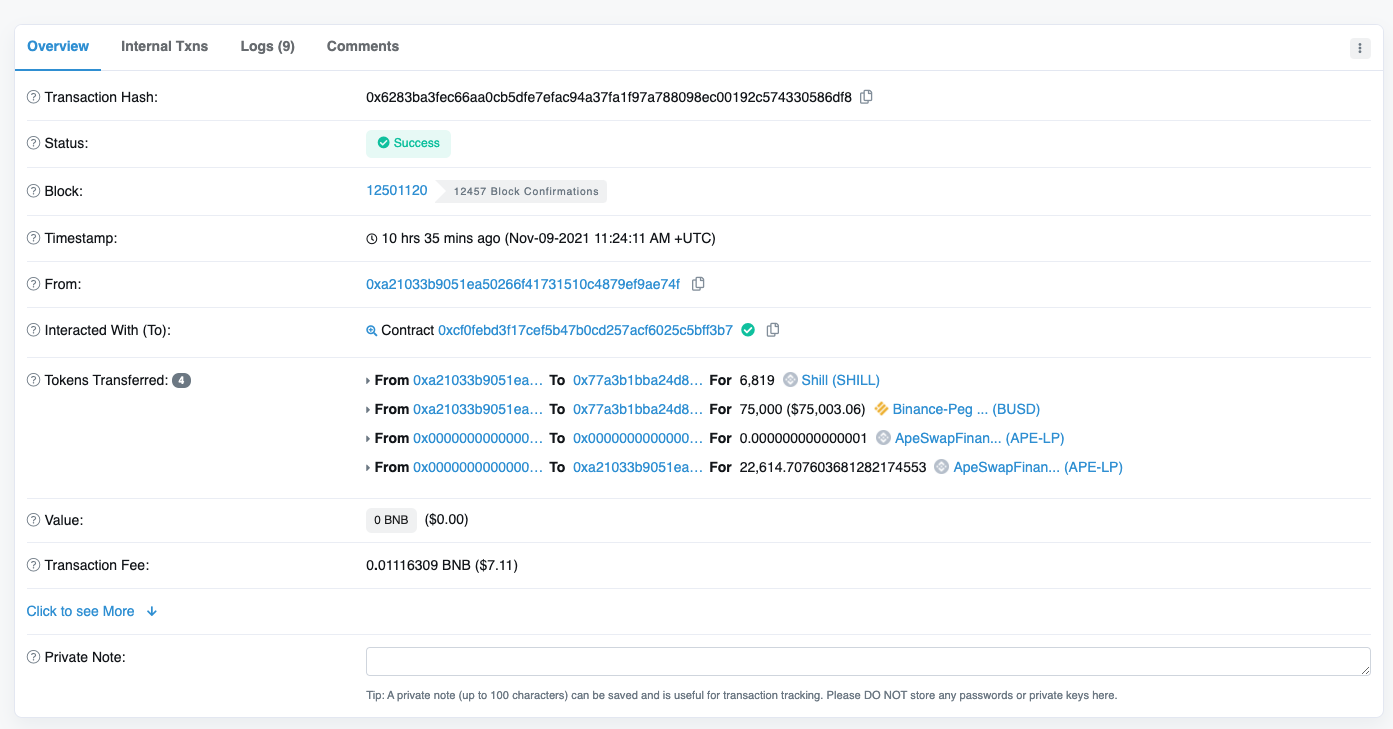The image size is (1393, 729).
Task: Open the Logs (9) tab
Action: (x=267, y=46)
